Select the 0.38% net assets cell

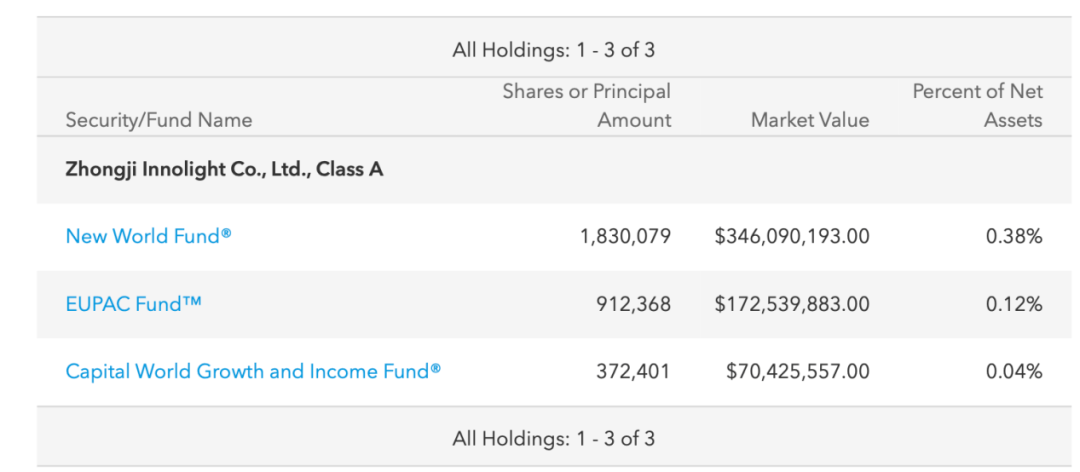click(1014, 237)
